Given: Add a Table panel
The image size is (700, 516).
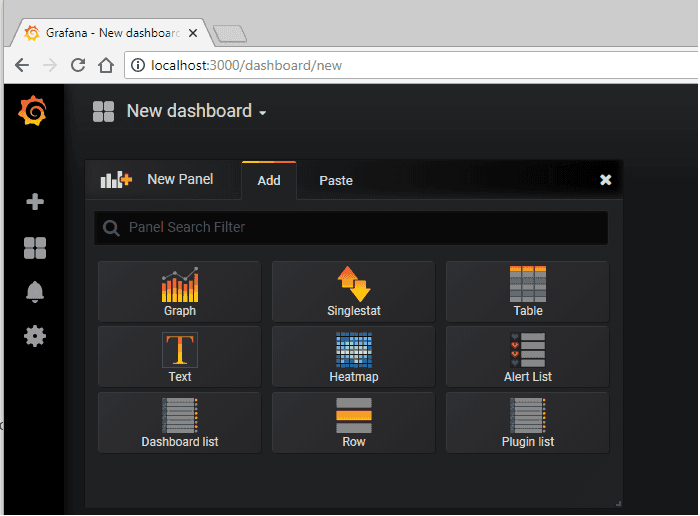Looking at the screenshot, I should tap(527, 291).
